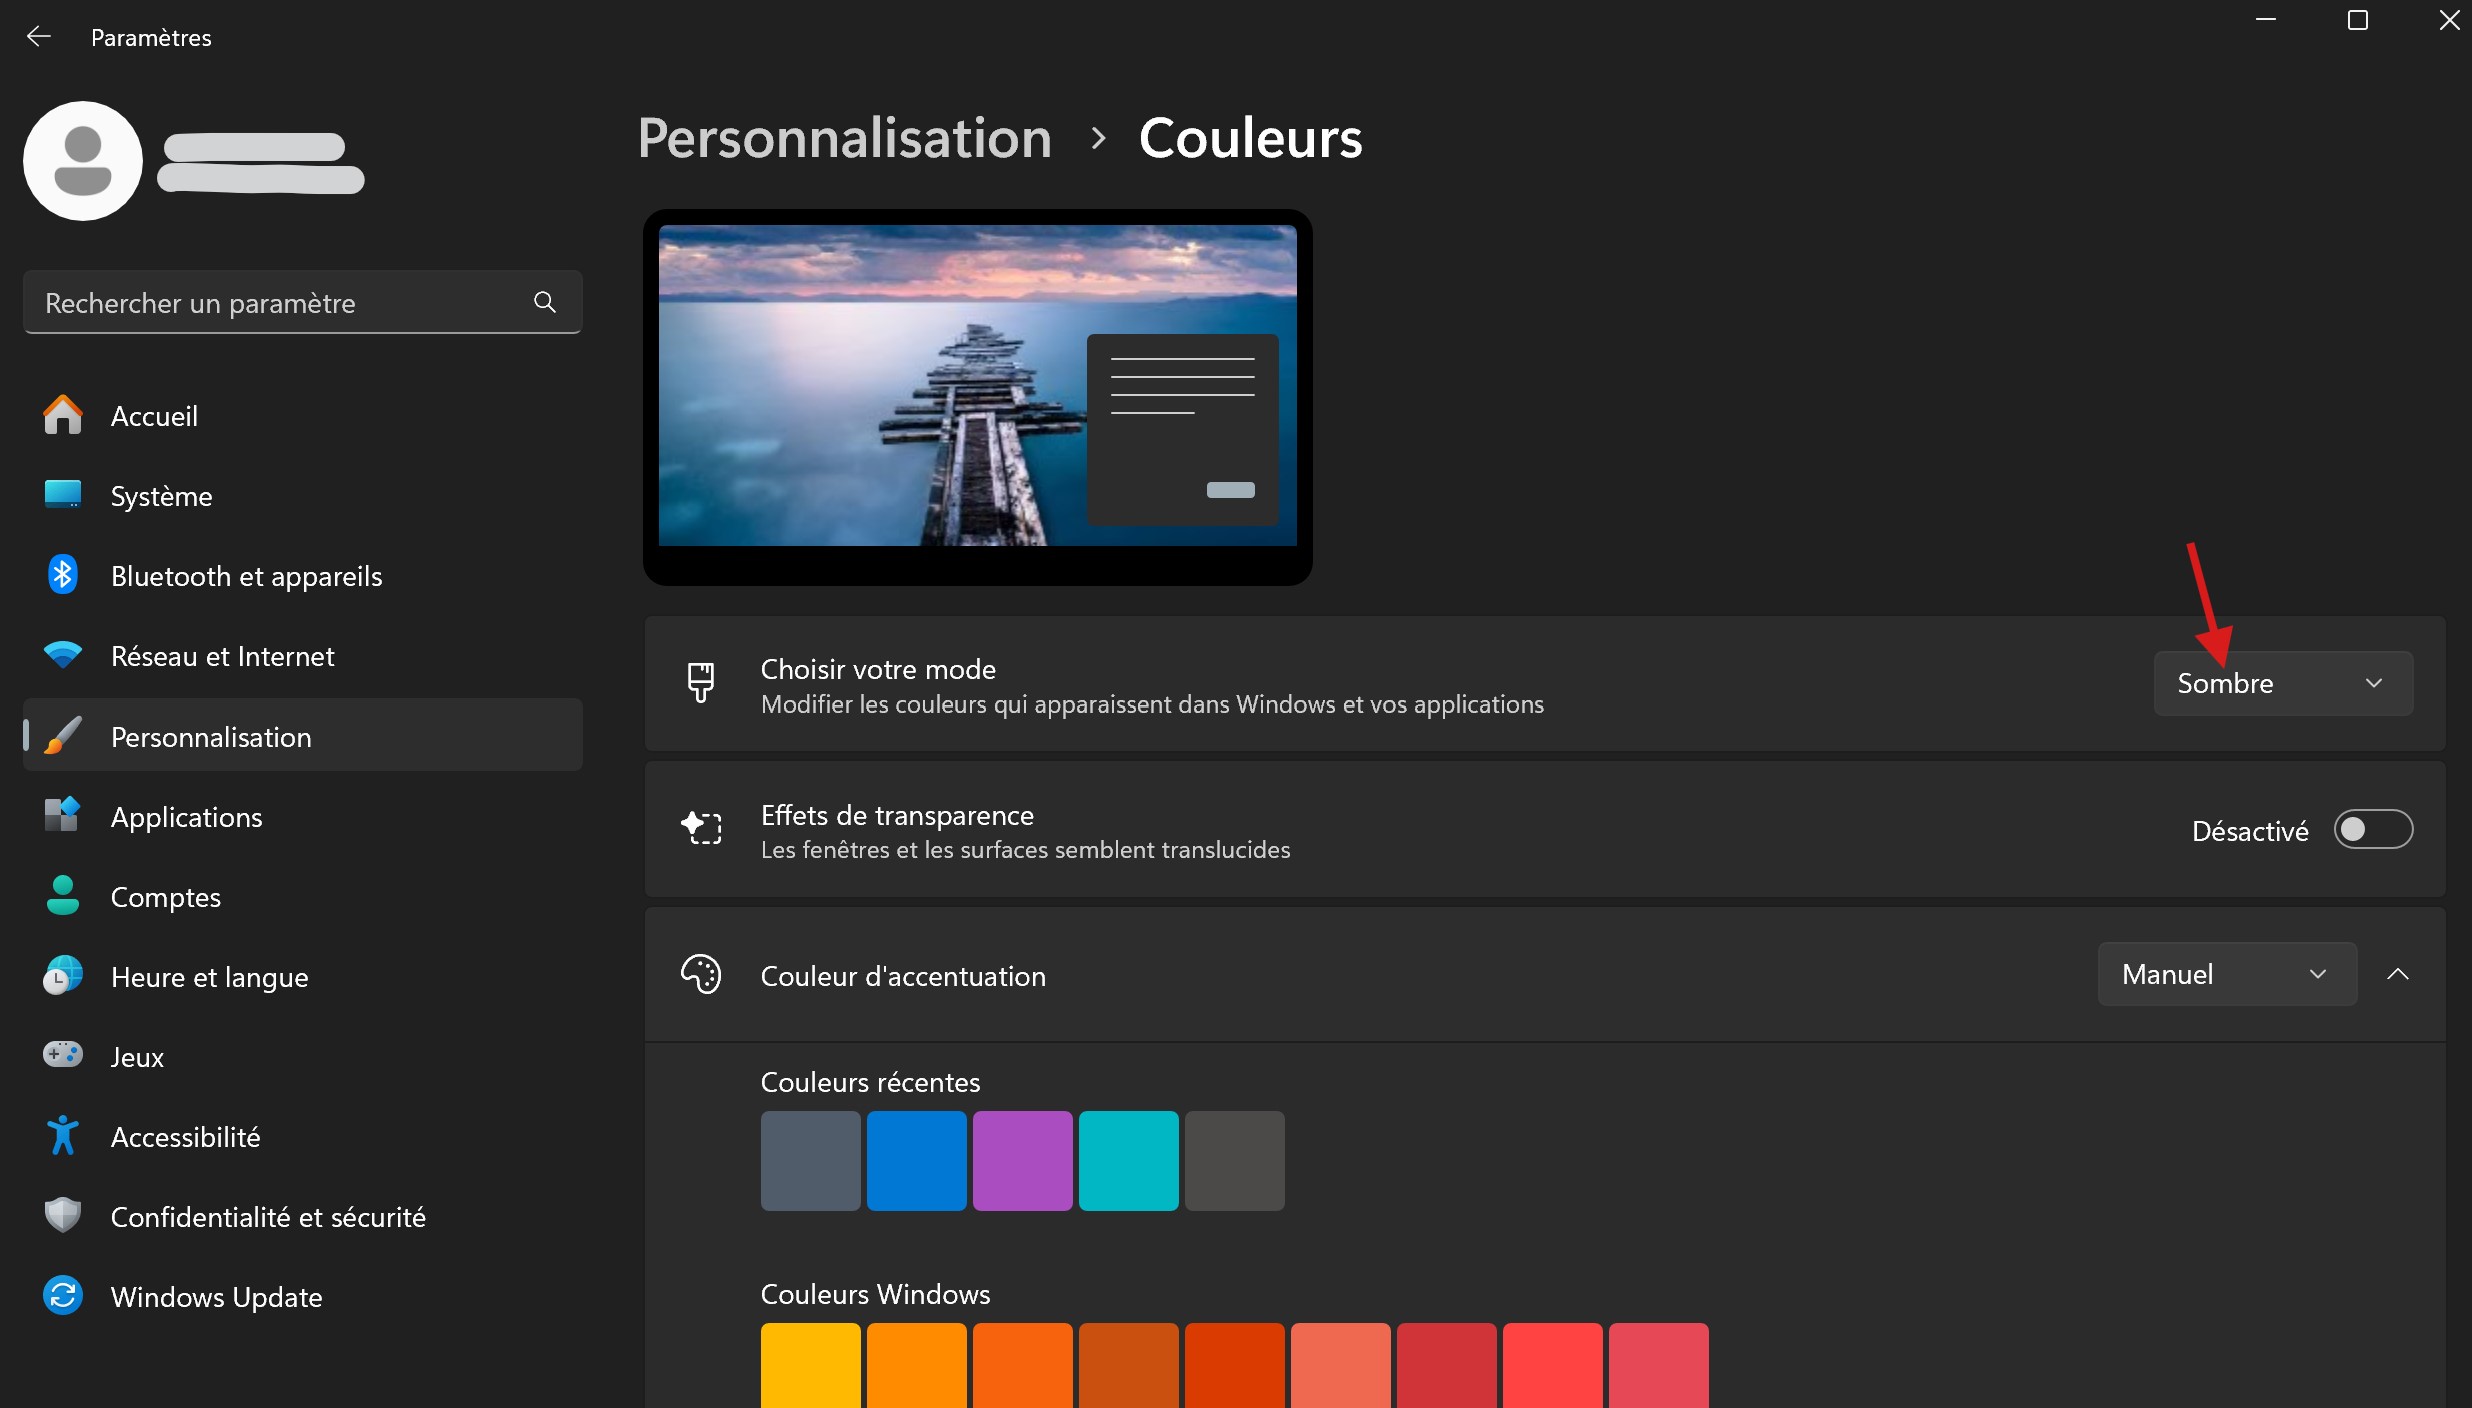Open Comptes settings
2472x1408 pixels.
[303, 896]
